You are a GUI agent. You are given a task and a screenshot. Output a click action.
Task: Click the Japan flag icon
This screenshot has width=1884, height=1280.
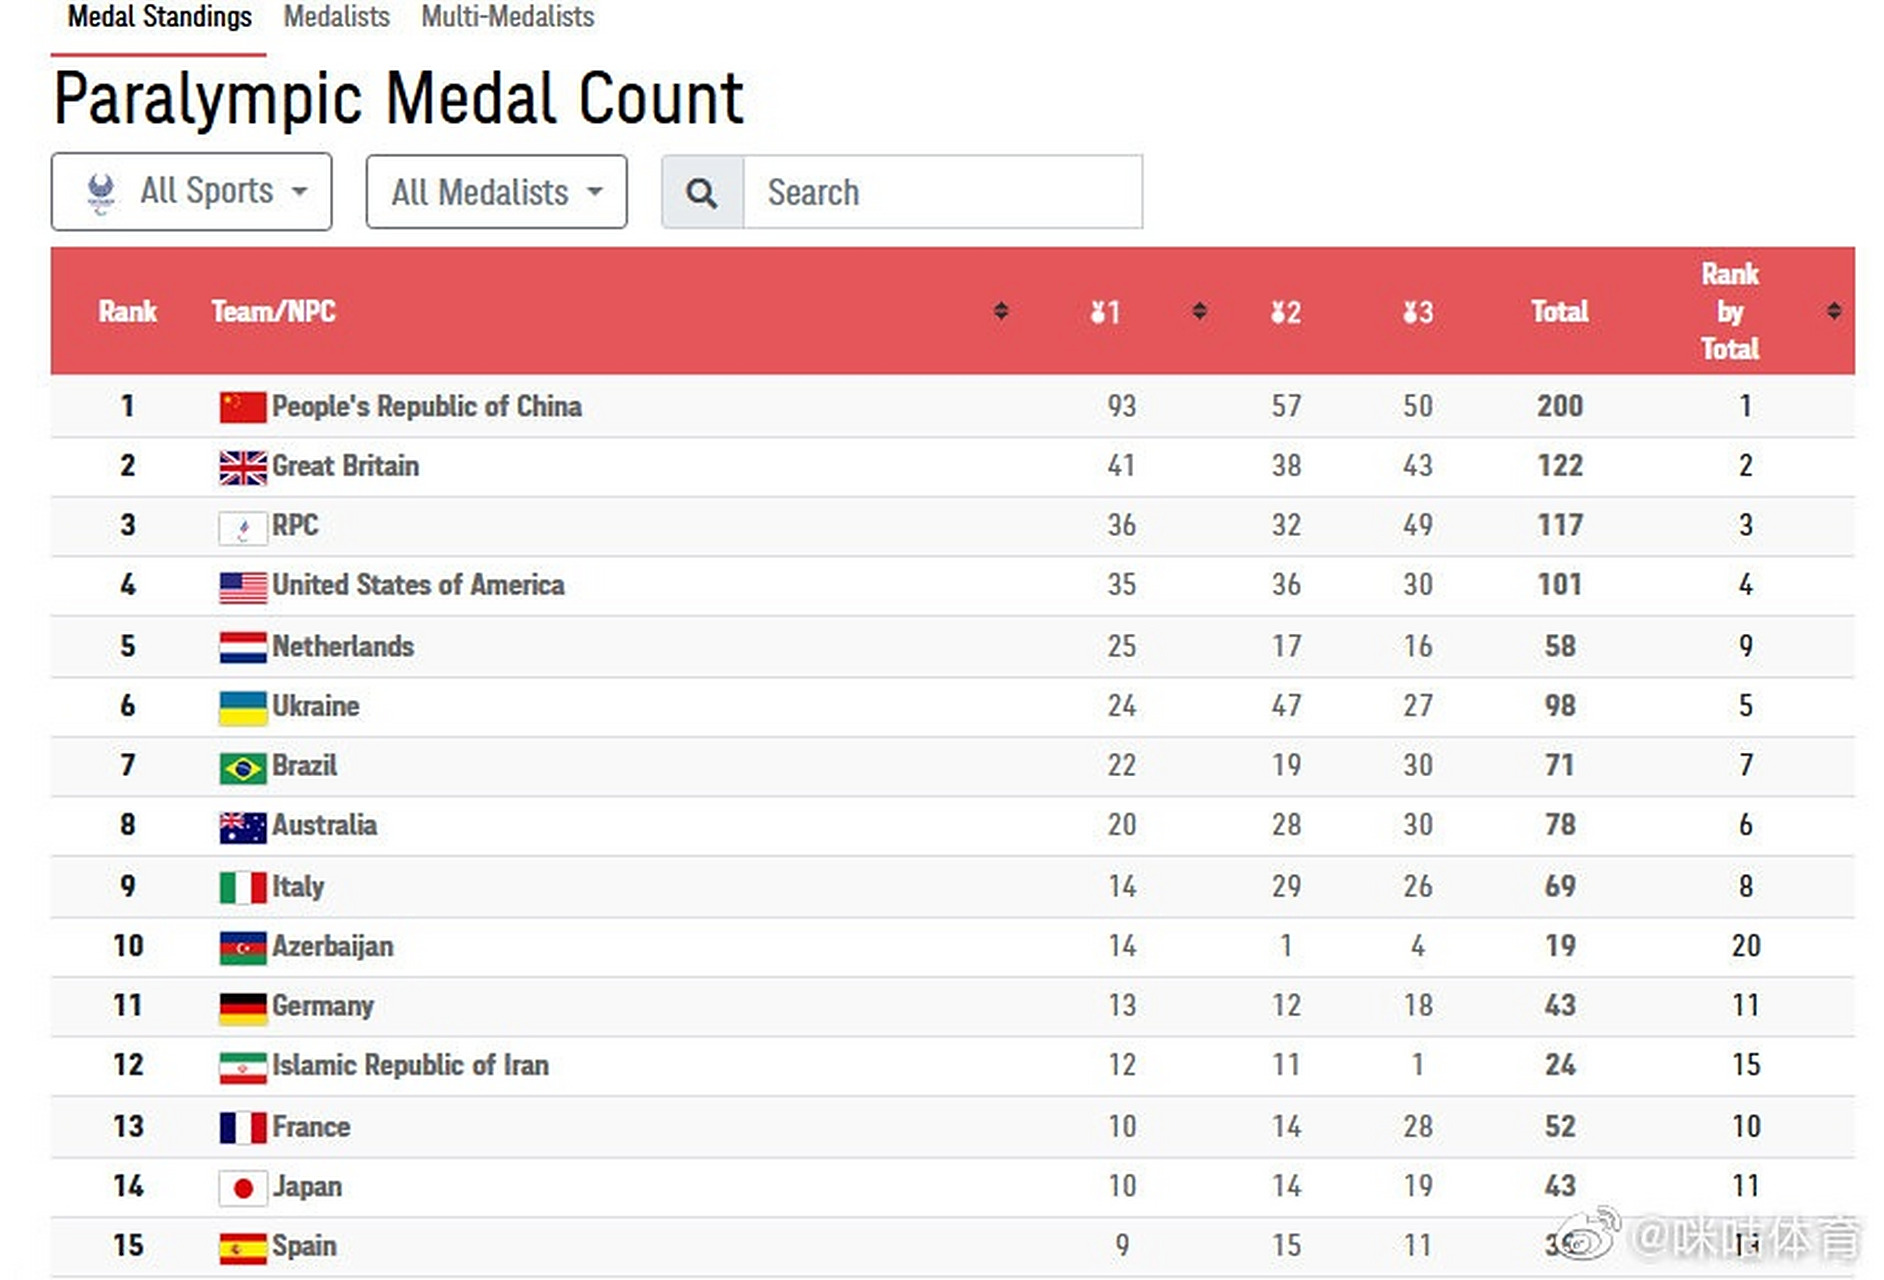point(242,1187)
